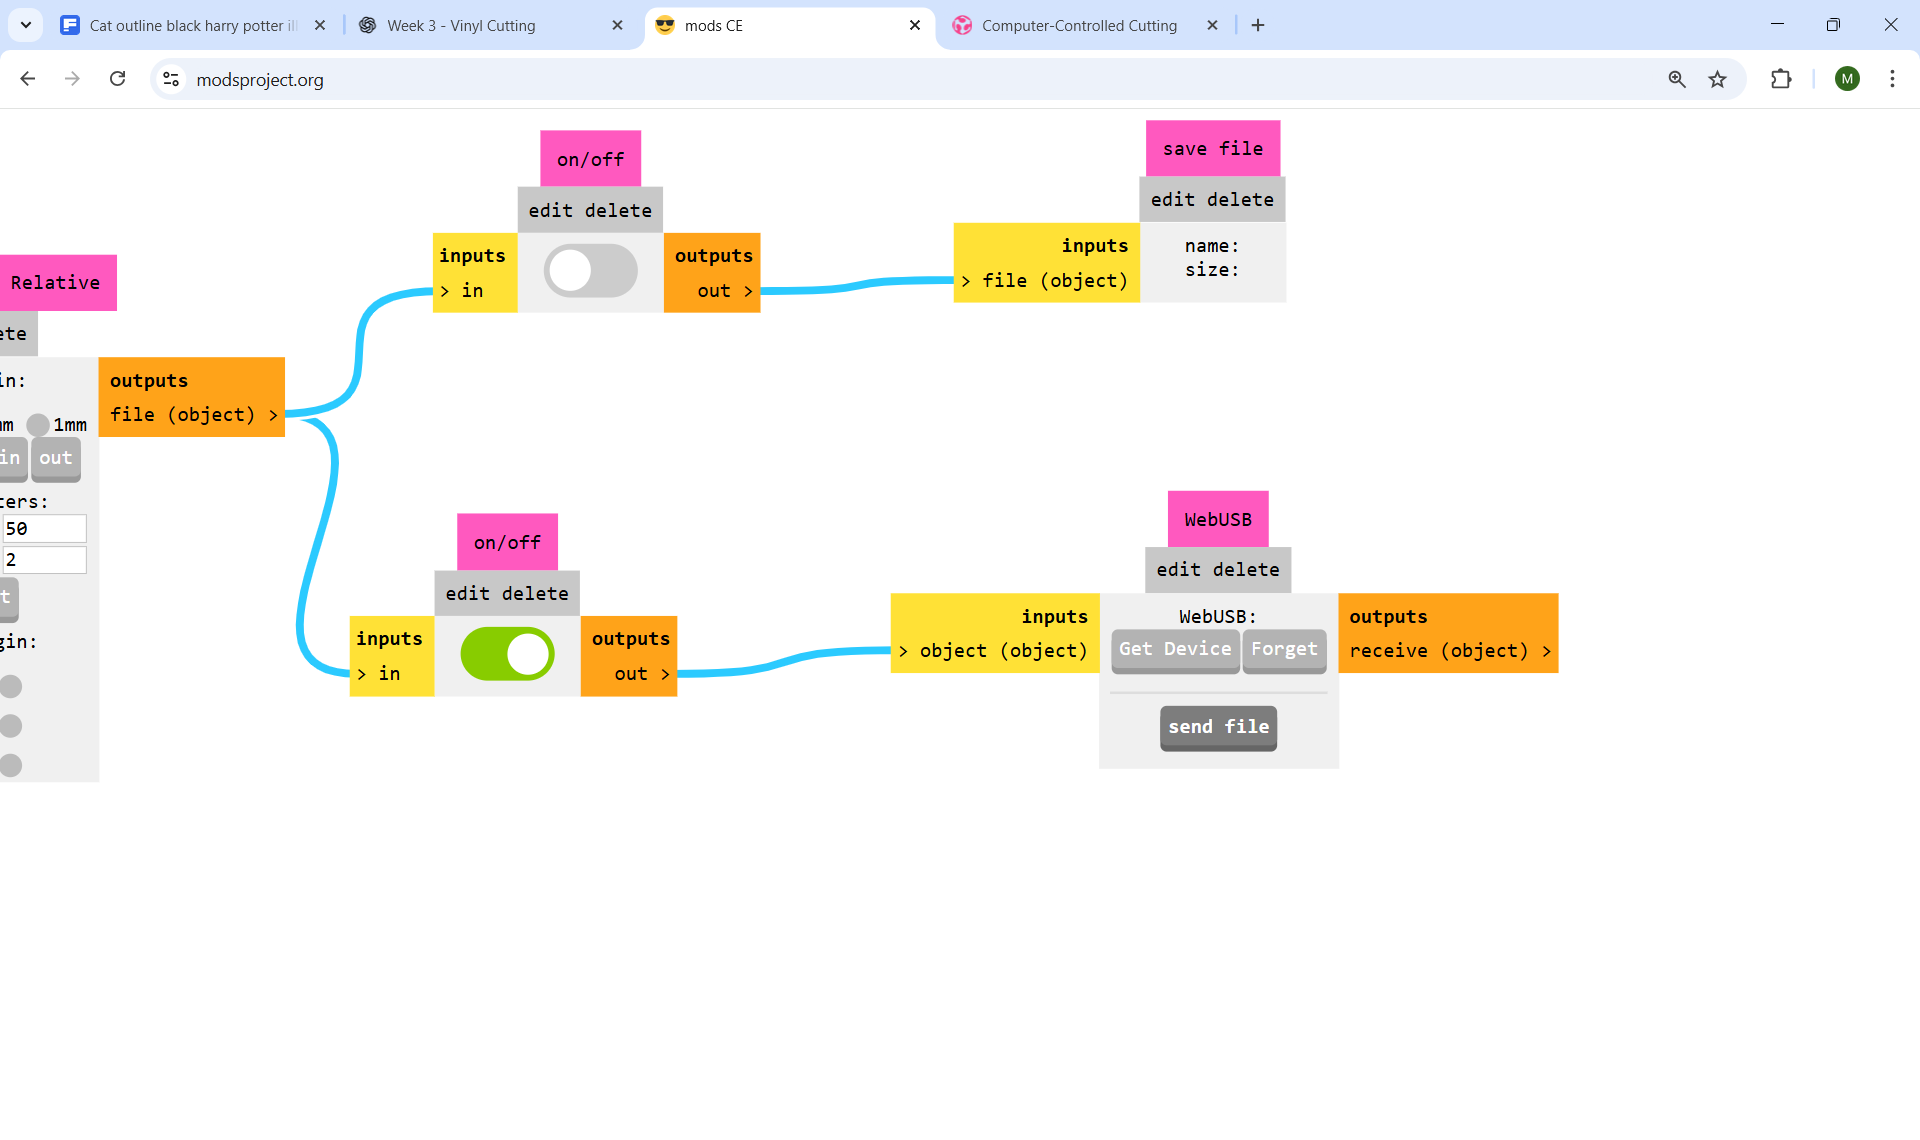
Task: Open the browser extensions puzzle icon
Action: point(1781,79)
